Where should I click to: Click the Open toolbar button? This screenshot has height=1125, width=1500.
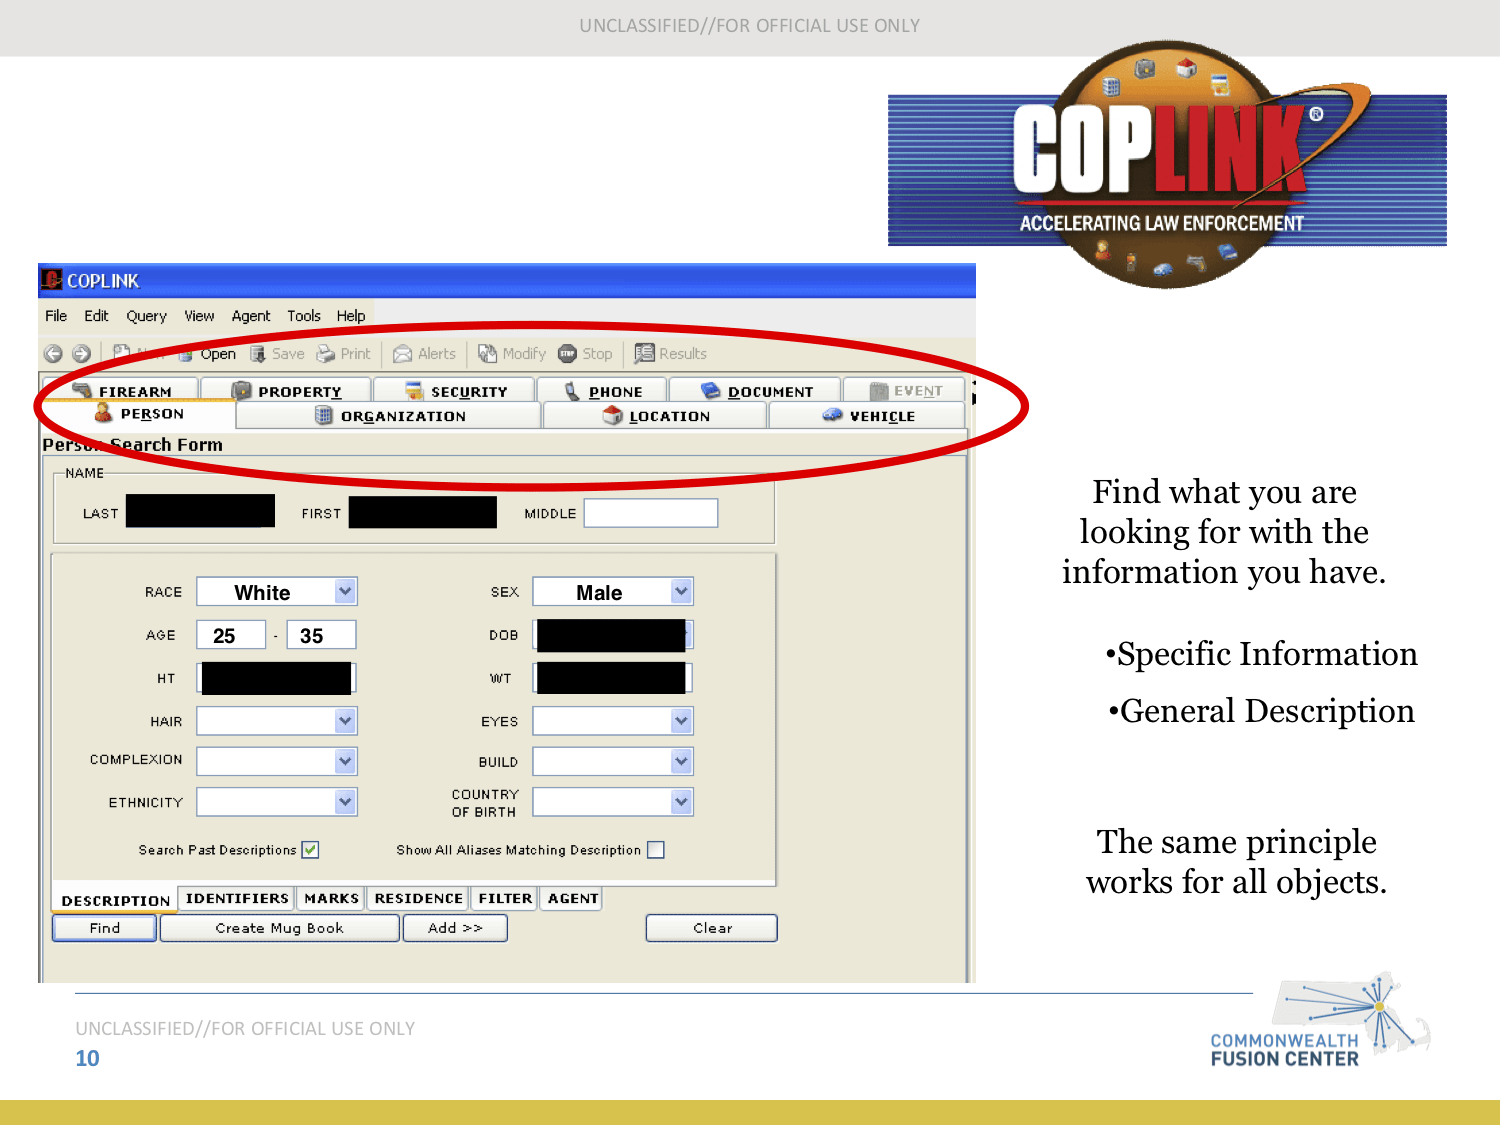pyautogui.click(x=208, y=354)
